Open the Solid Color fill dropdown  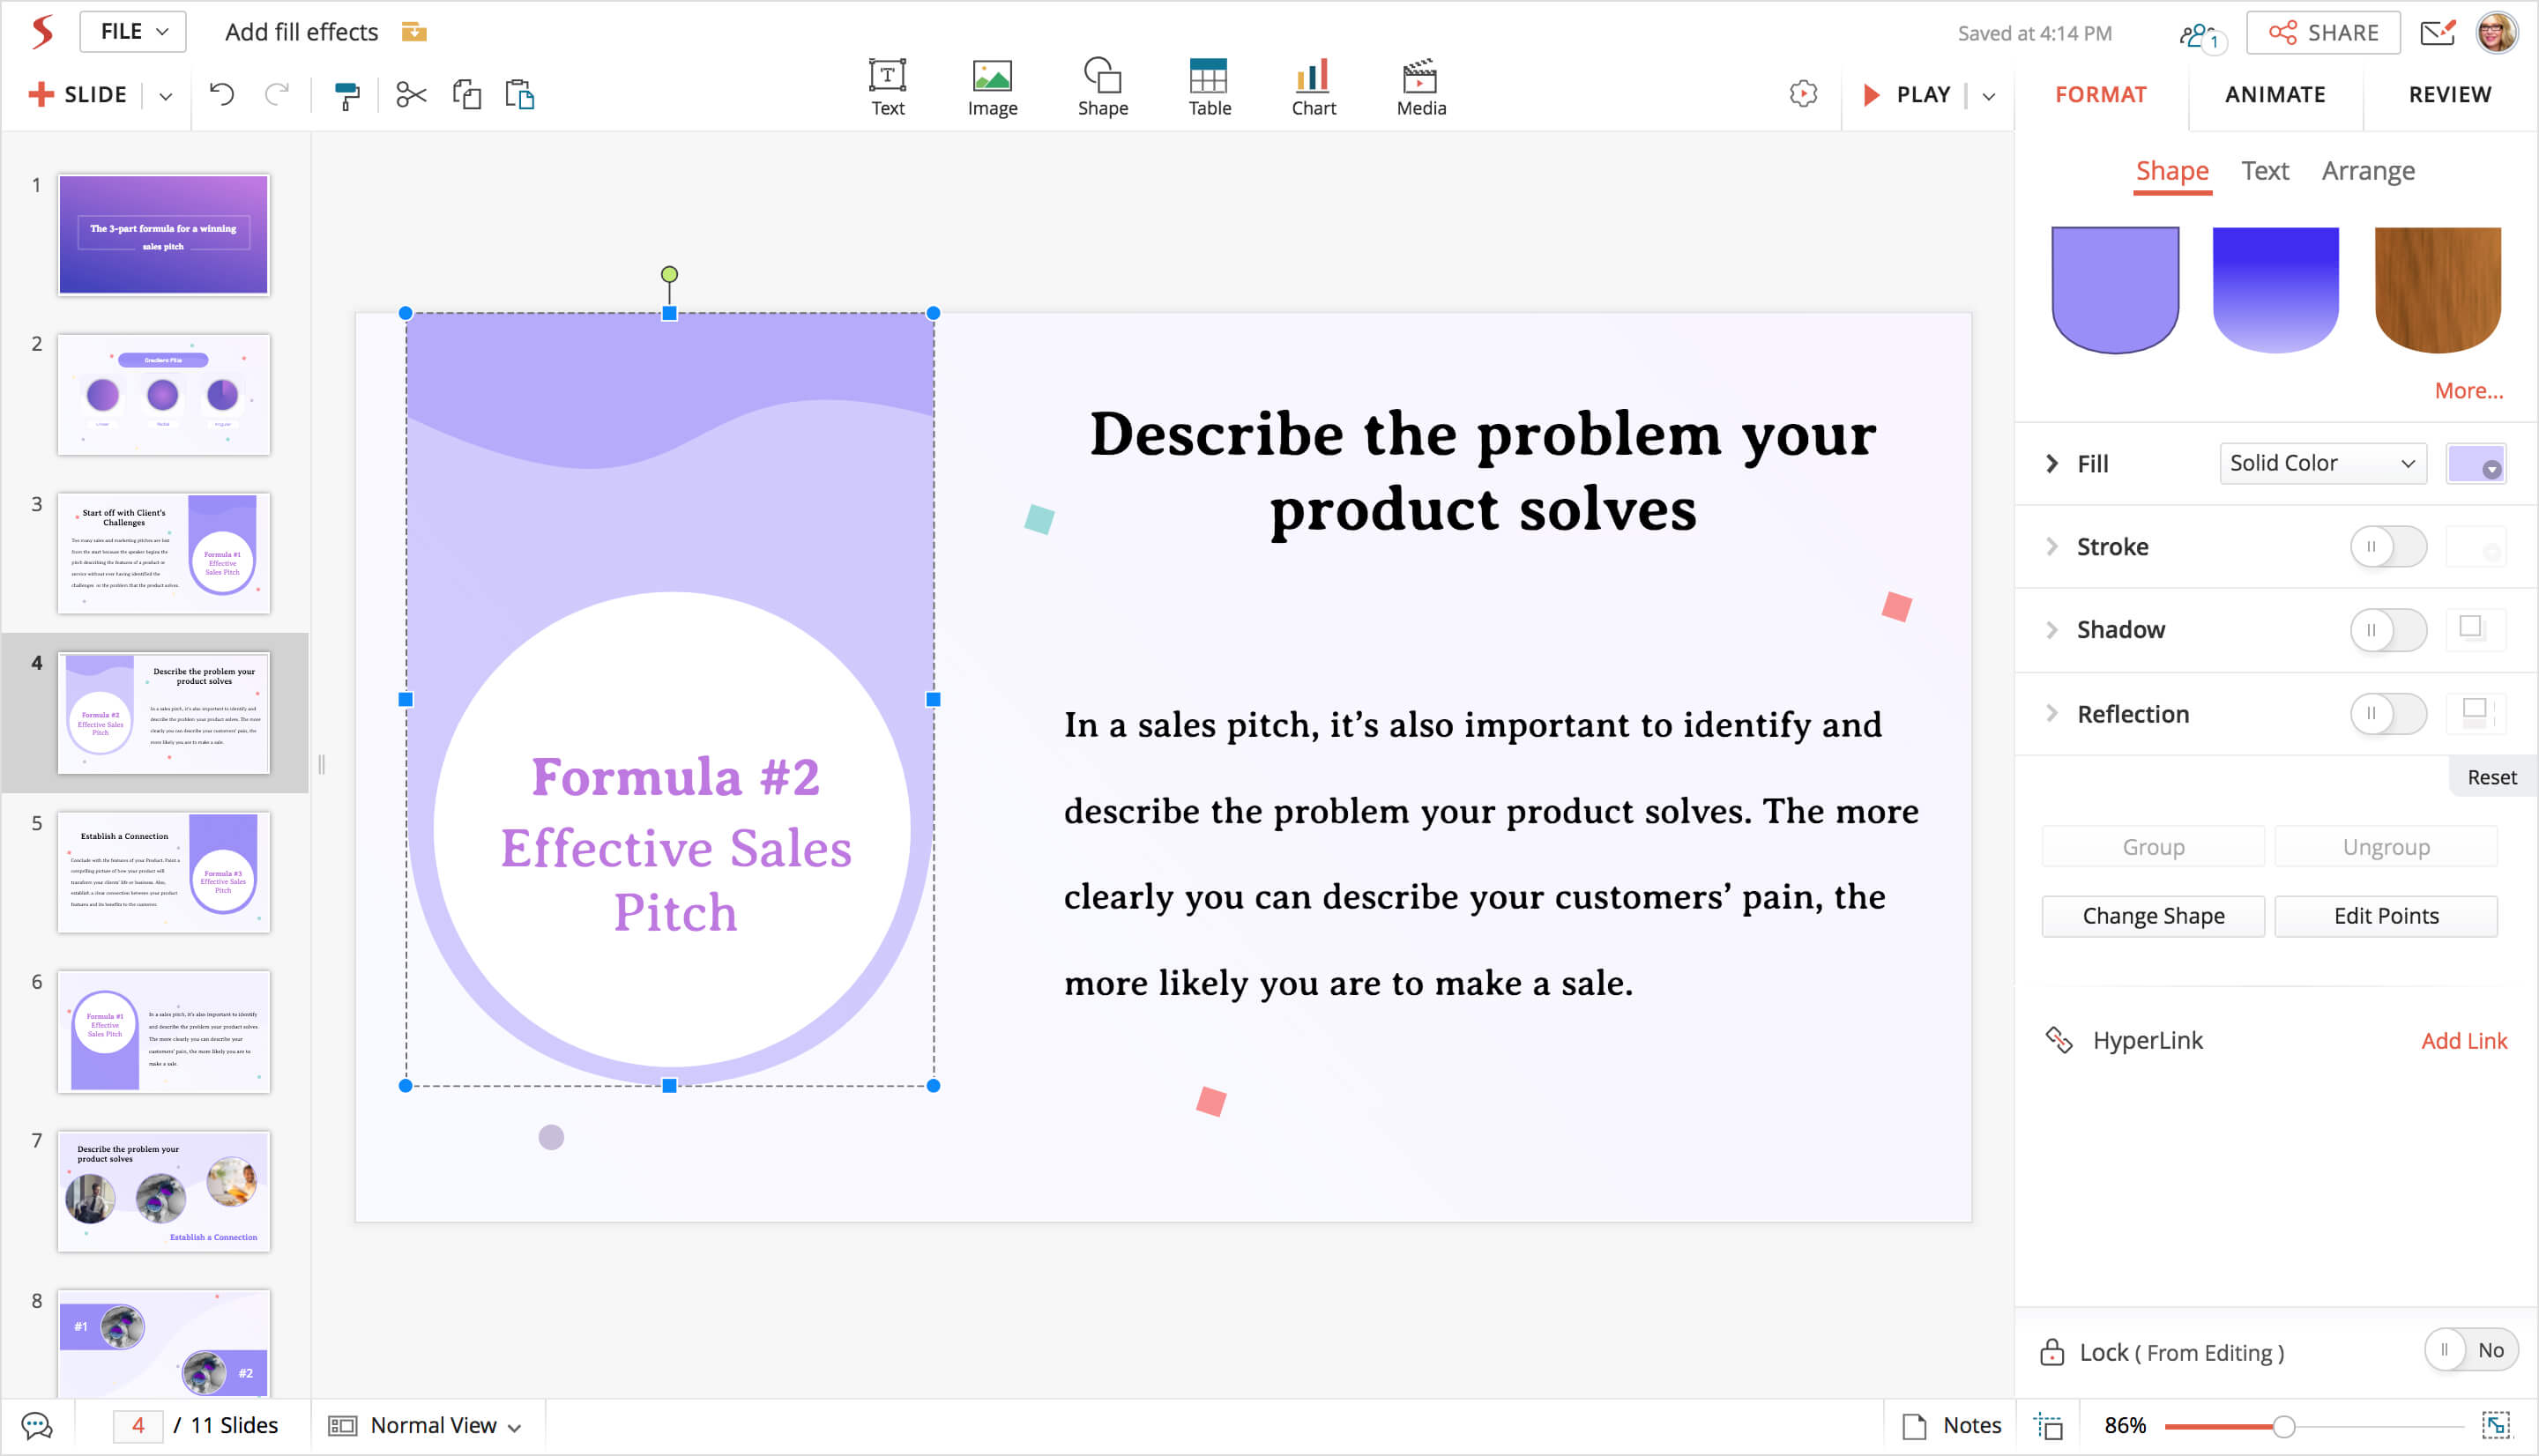[2322, 463]
